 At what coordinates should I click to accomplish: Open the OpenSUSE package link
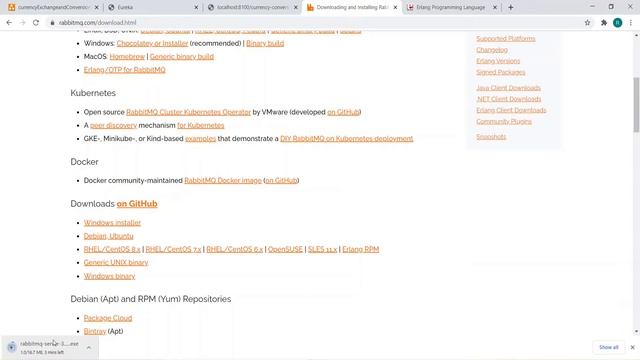(x=285, y=249)
